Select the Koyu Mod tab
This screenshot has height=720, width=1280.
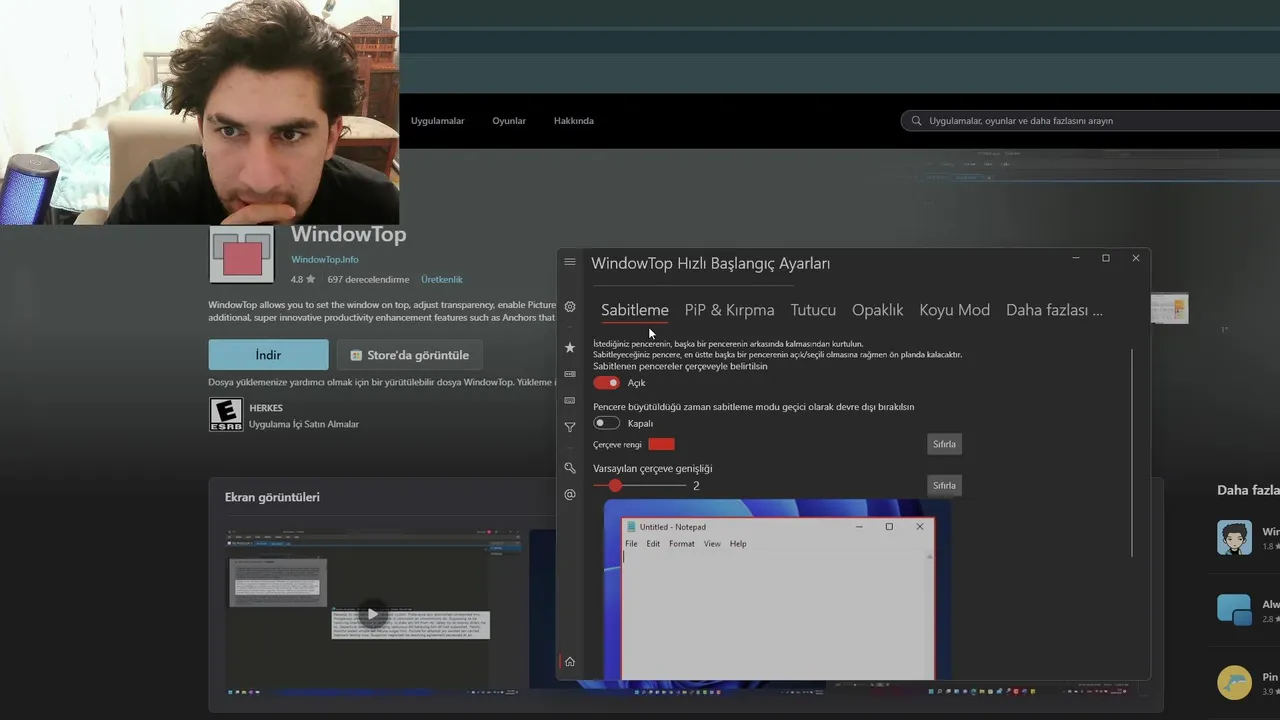(x=955, y=310)
